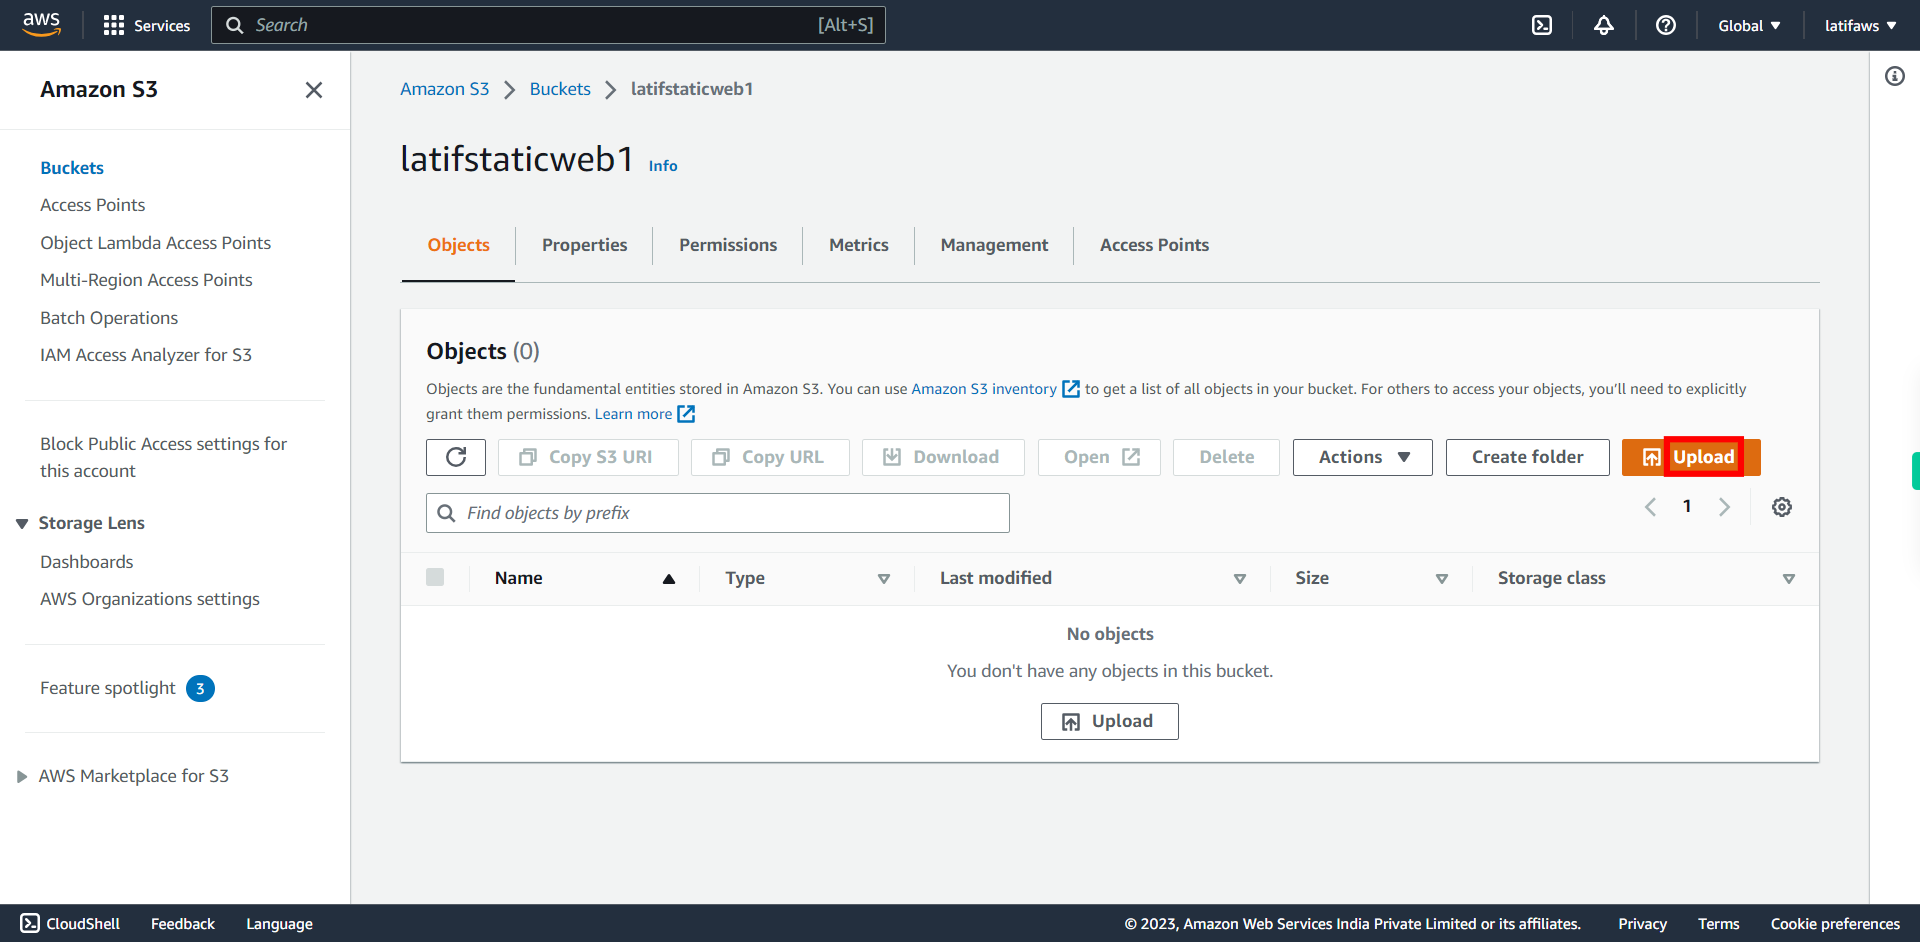Viewport: 1920px width, 942px height.
Task: Sort by Size column arrow
Action: pyautogui.click(x=1442, y=579)
